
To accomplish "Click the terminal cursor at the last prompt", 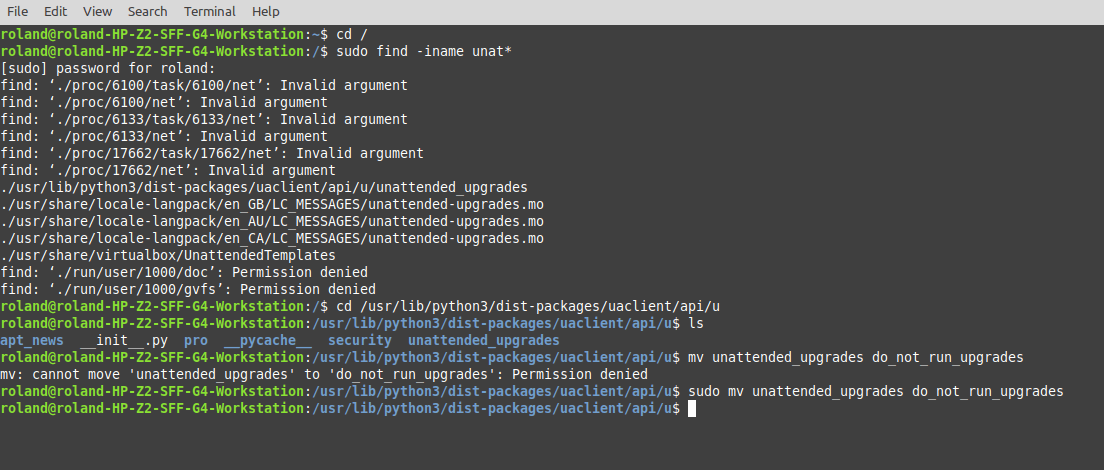I will tap(690, 409).
